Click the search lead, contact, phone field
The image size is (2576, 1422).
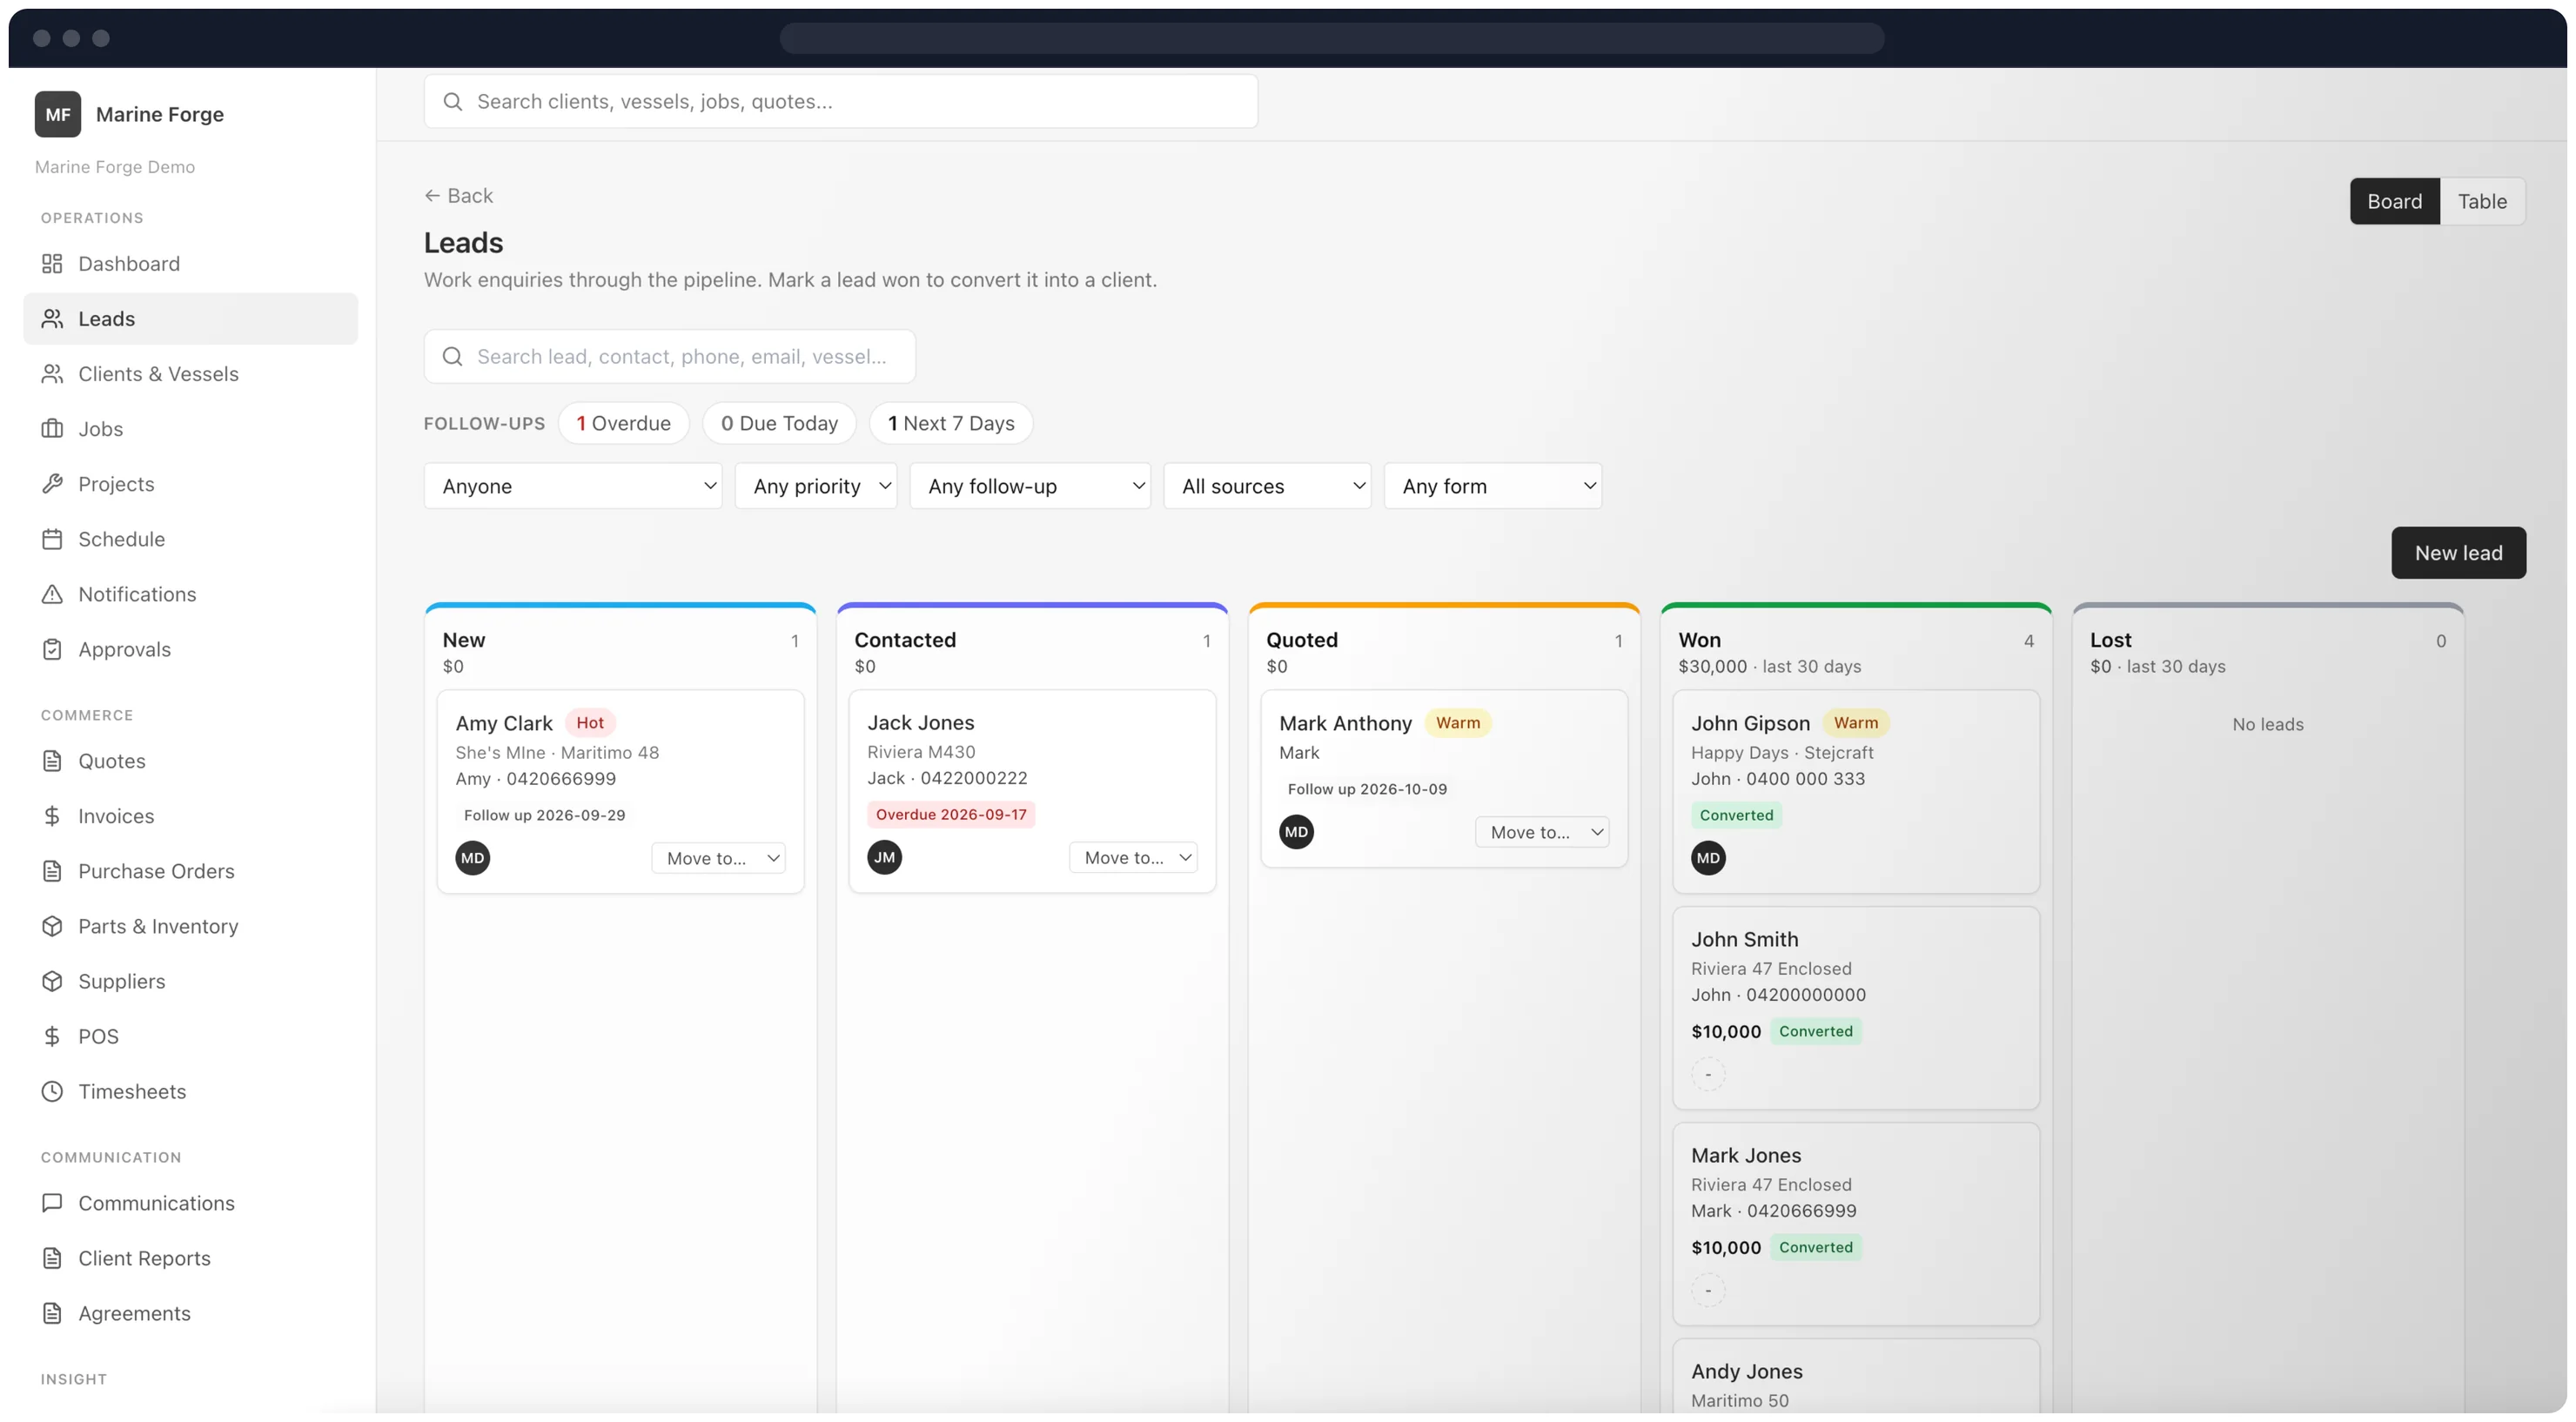click(669, 357)
